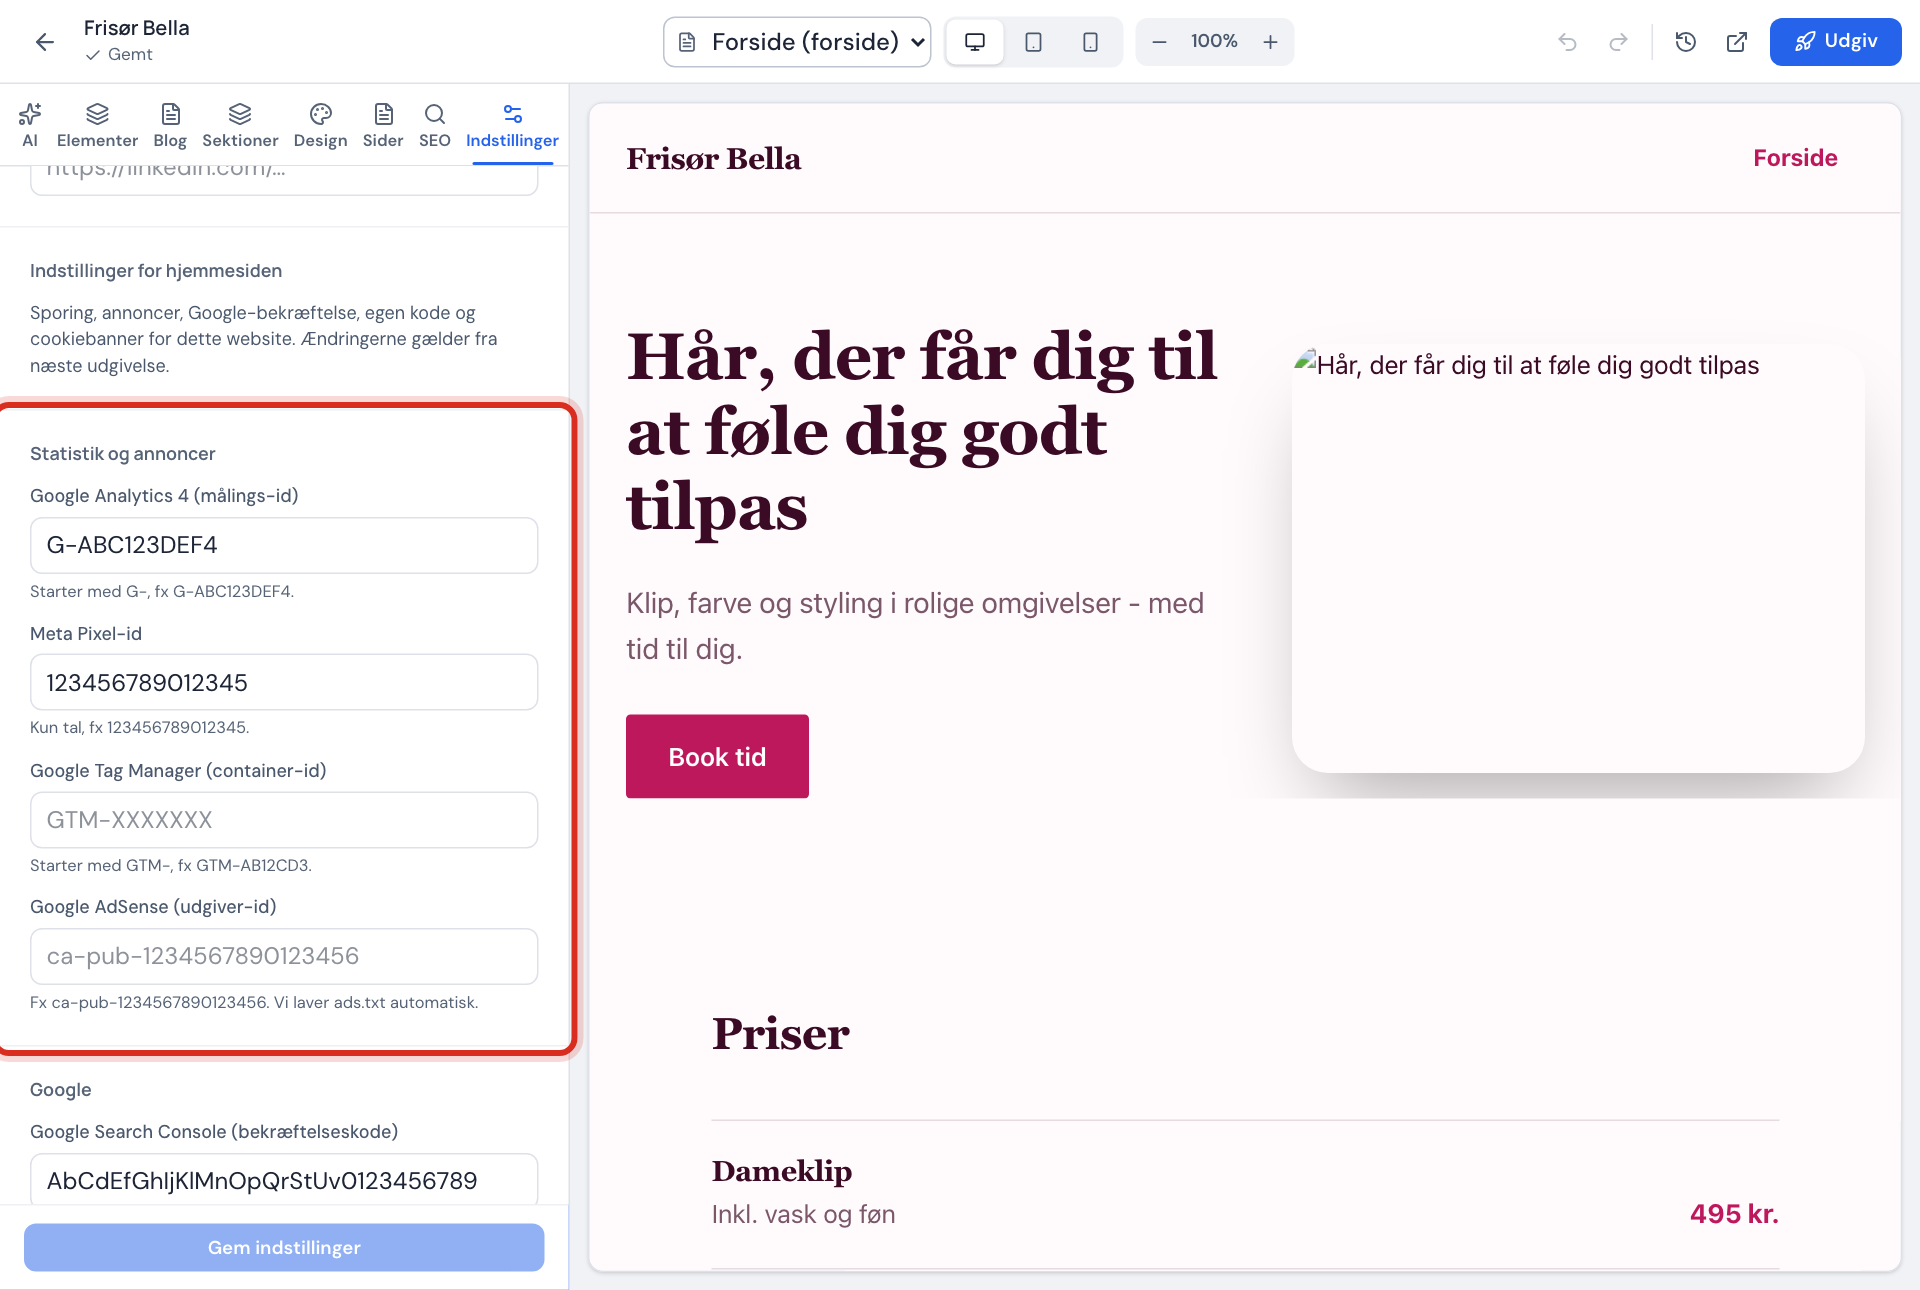Click the Book tid button in preview
The image size is (1920, 1290).
tap(717, 756)
